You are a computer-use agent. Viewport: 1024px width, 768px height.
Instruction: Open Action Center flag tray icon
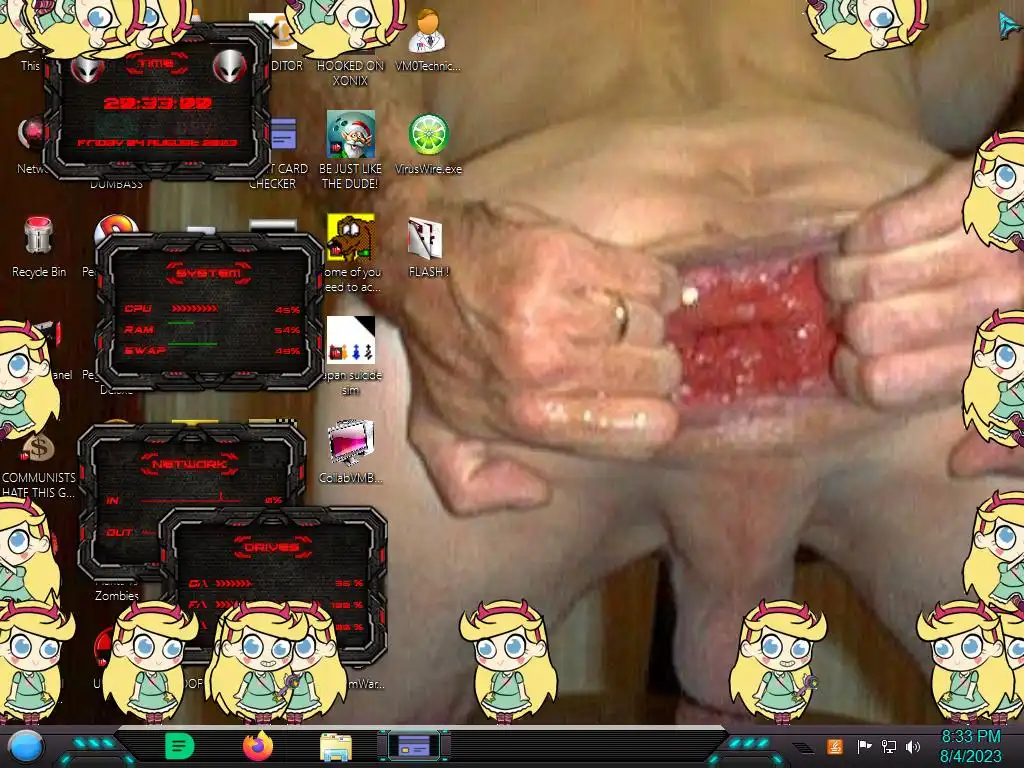pyautogui.click(x=864, y=746)
